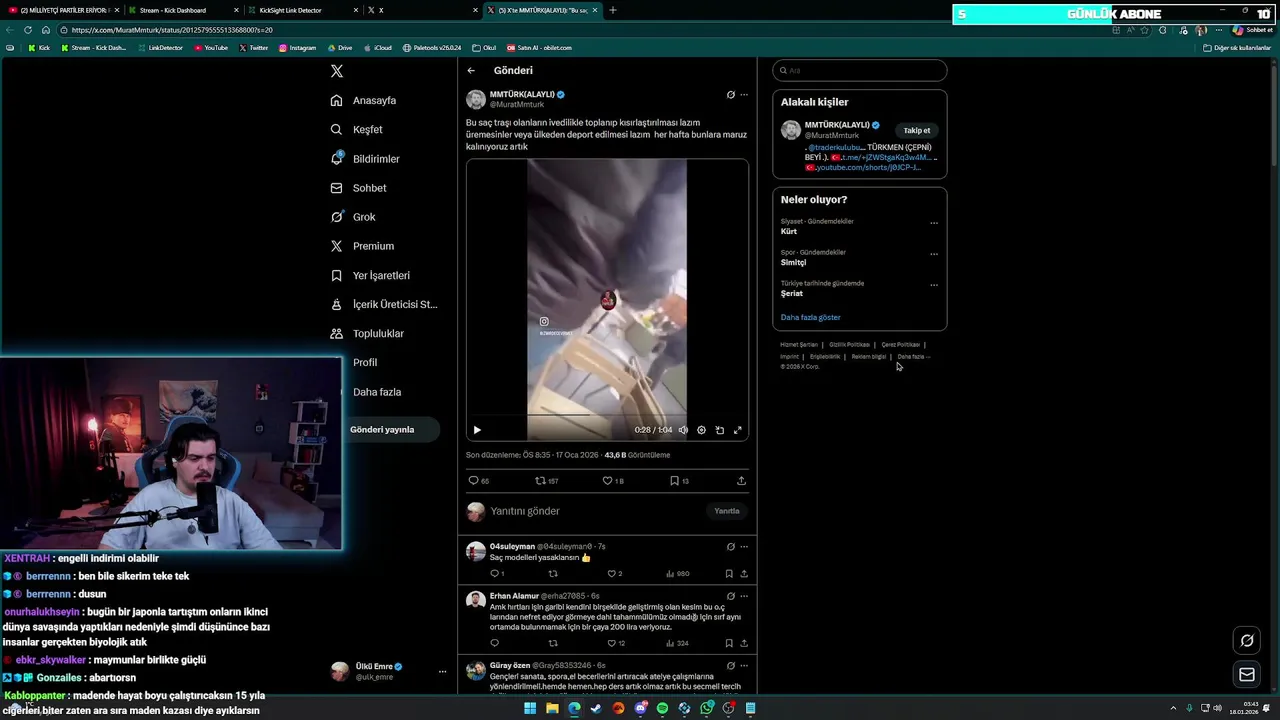Screen dimensions: 1280x720
Task: Open options for Şeriat trend
Action: coord(934,285)
